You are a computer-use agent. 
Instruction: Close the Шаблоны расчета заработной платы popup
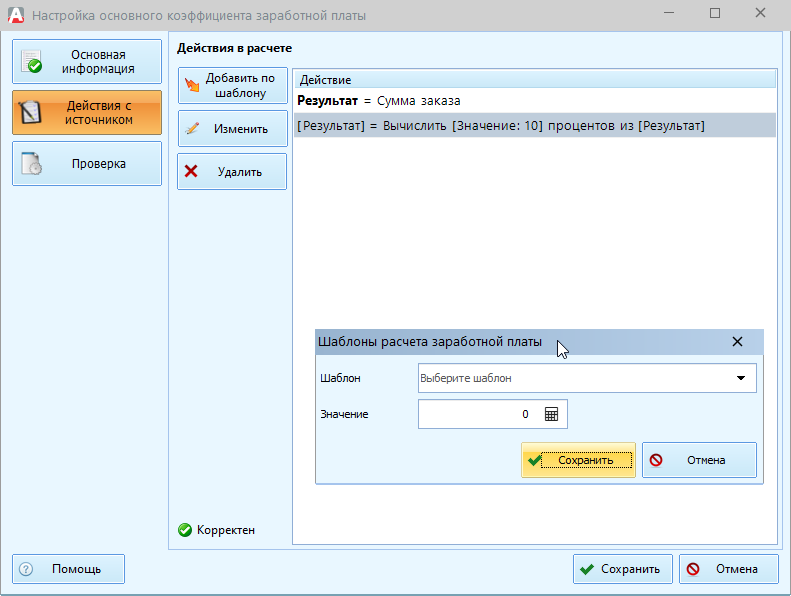click(x=737, y=342)
